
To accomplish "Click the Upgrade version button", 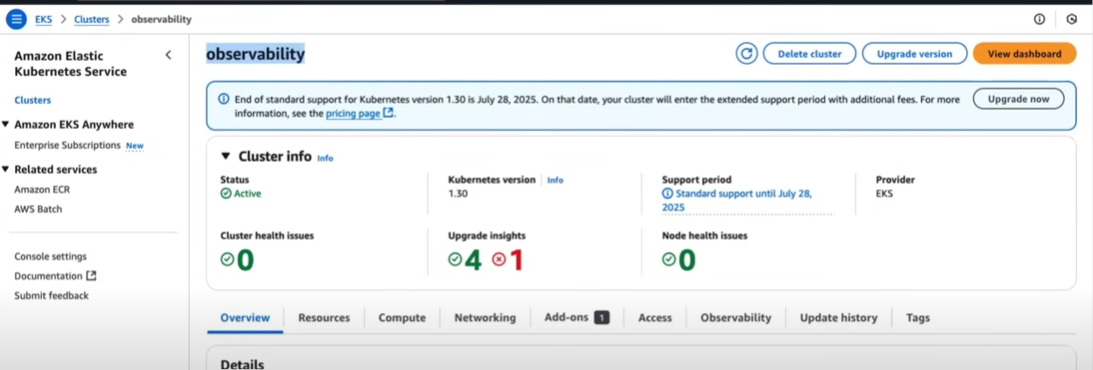I will pyautogui.click(x=915, y=54).
